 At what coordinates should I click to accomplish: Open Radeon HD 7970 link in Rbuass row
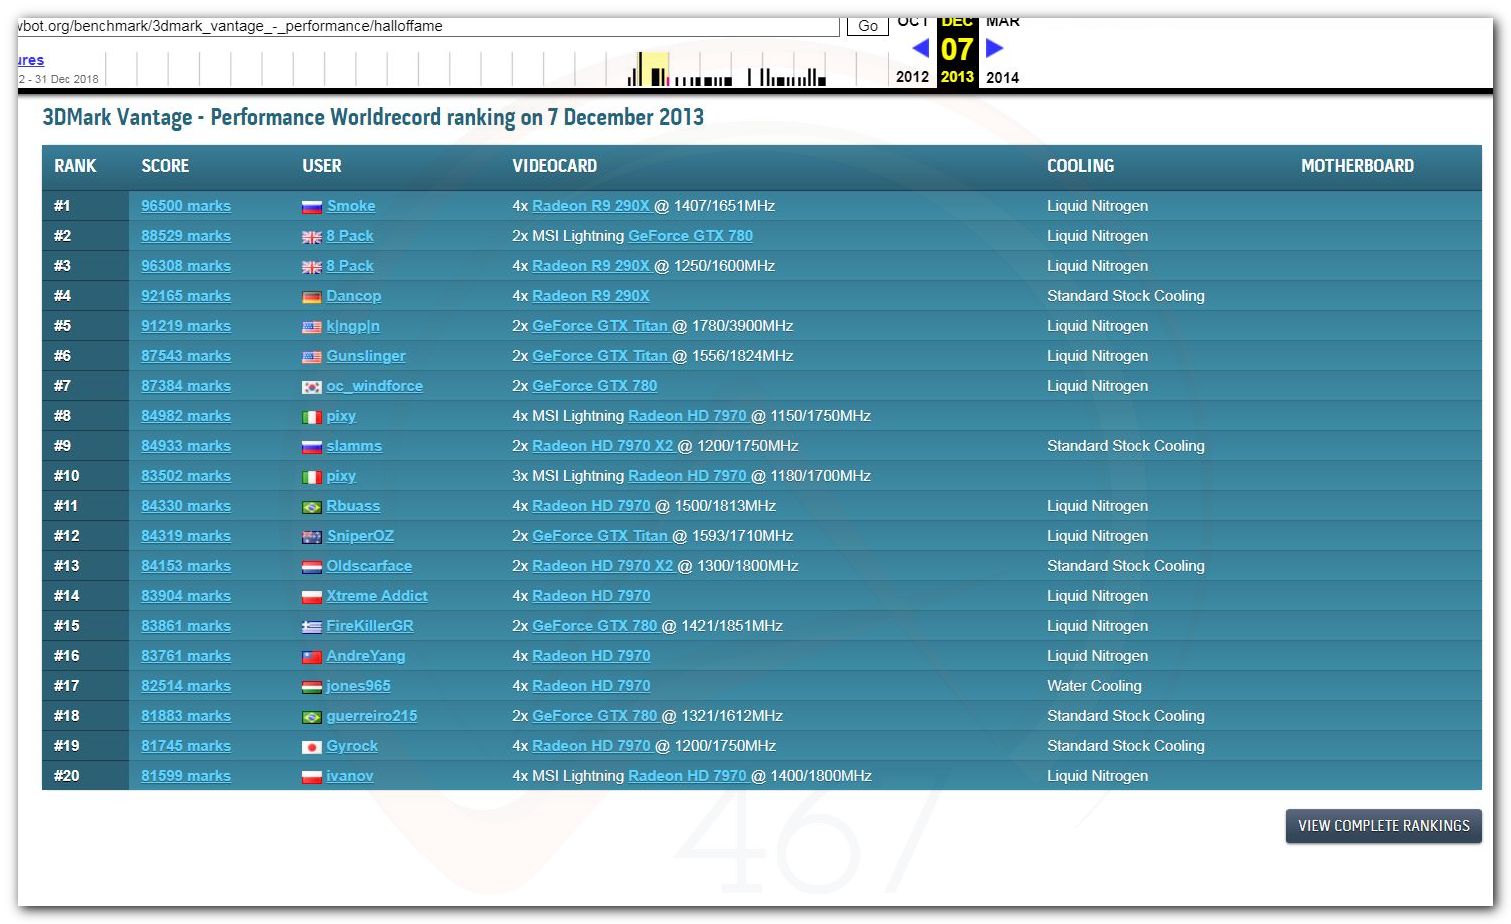[591, 506]
